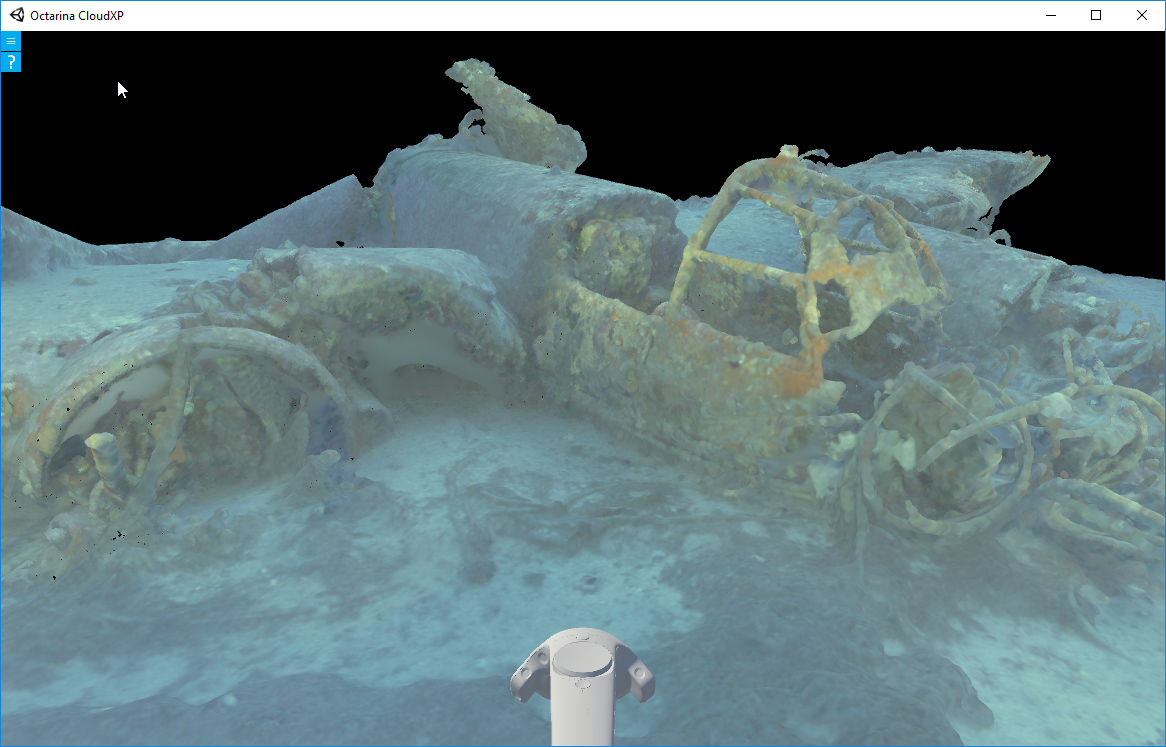Click the VR controller model
Screen dimensions: 1166x747
[582, 685]
